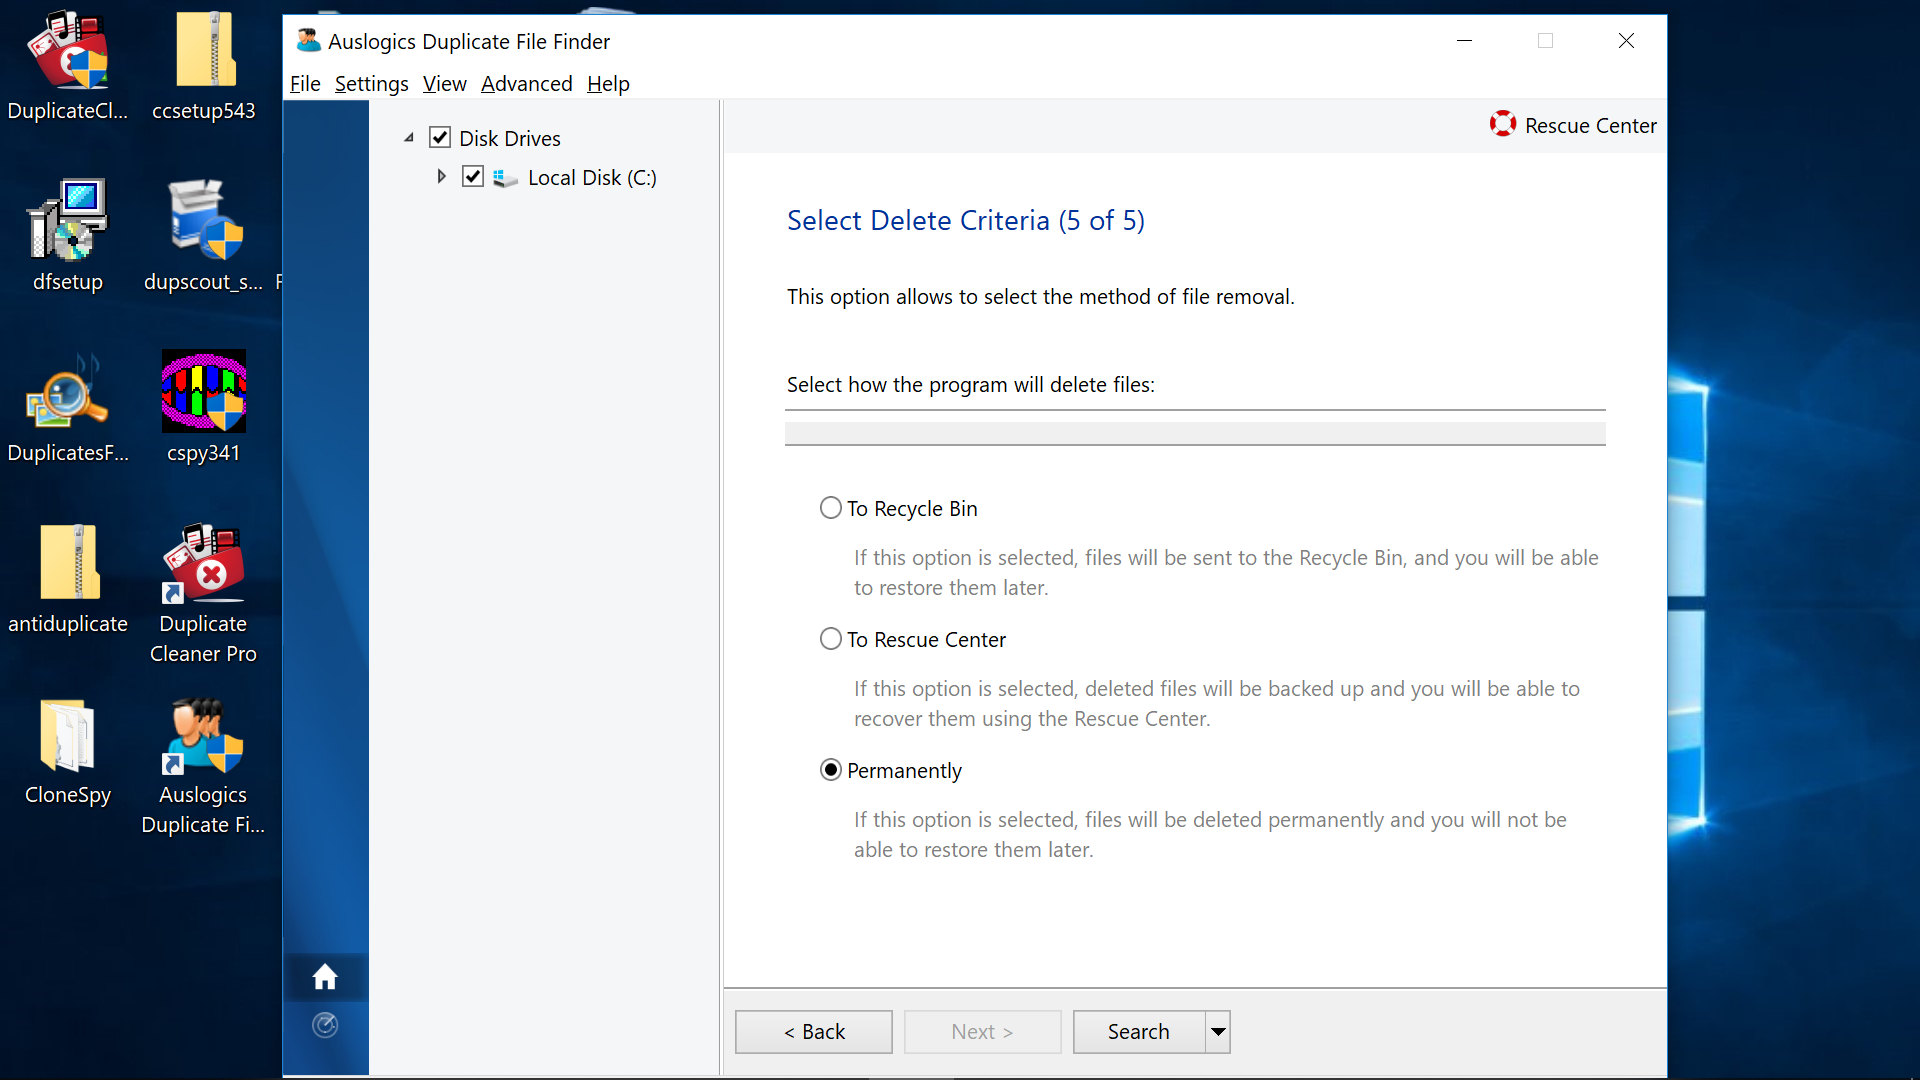1920x1080 pixels.
Task: Toggle the Disk Drives checkbox
Action: click(439, 137)
